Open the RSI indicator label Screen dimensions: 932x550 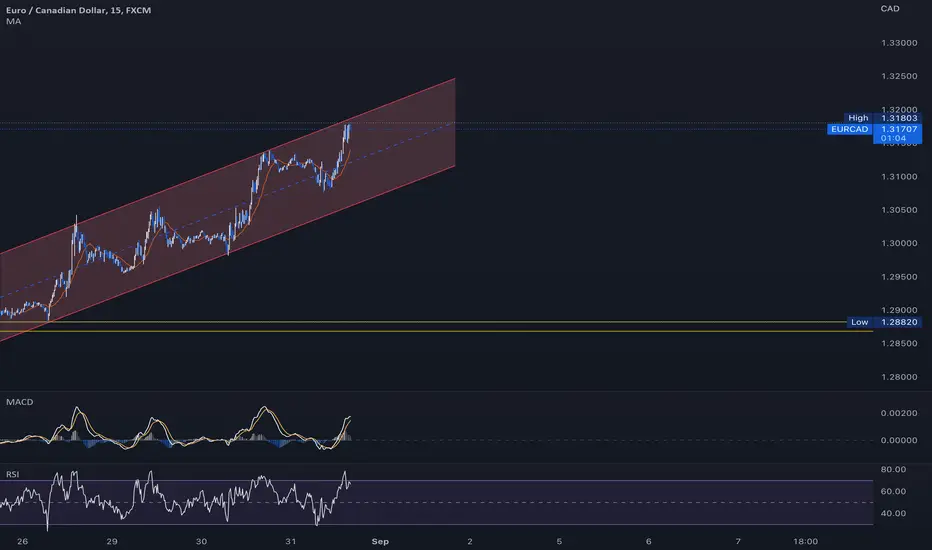click(12, 474)
